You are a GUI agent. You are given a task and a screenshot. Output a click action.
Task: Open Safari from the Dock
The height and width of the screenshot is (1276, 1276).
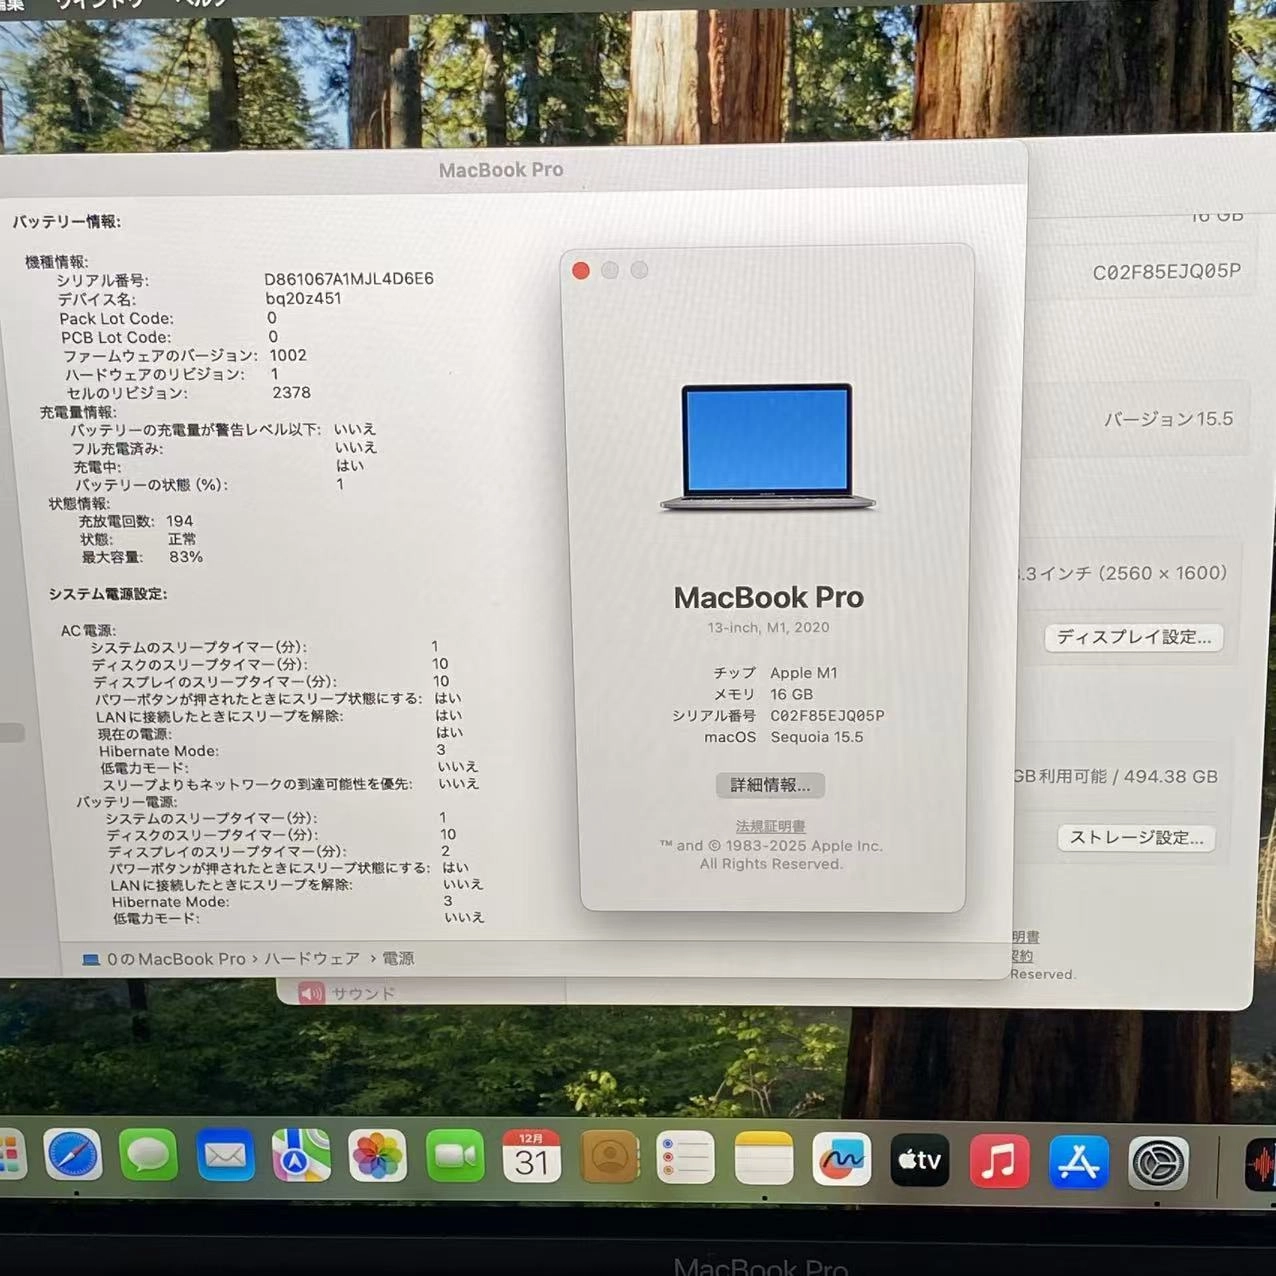tap(75, 1158)
